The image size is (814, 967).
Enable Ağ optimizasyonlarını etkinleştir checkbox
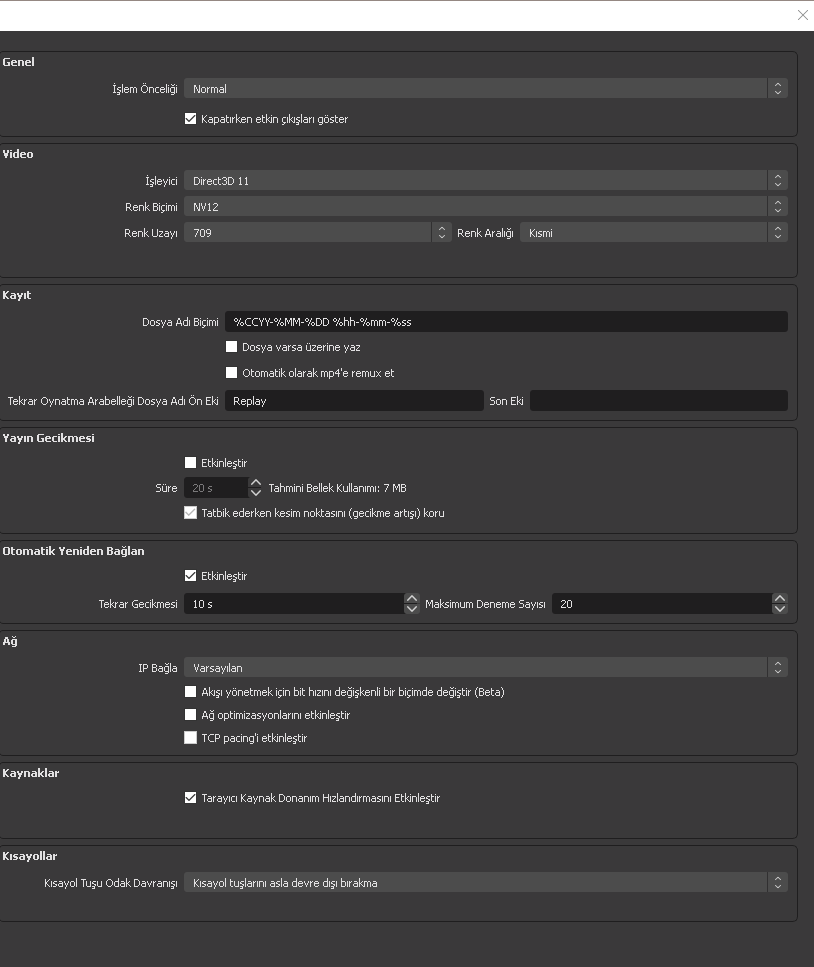pyautogui.click(x=191, y=715)
